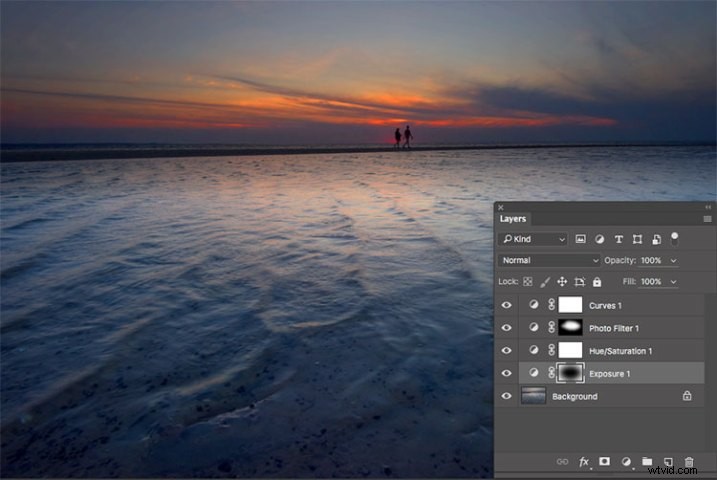Hide the Exposure 1 layer
This screenshot has width=717, height=480.
click(x=506, y=373)
